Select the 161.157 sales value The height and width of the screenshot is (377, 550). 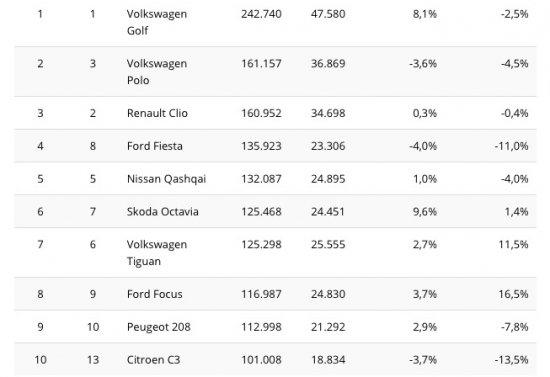coord(261,63)
